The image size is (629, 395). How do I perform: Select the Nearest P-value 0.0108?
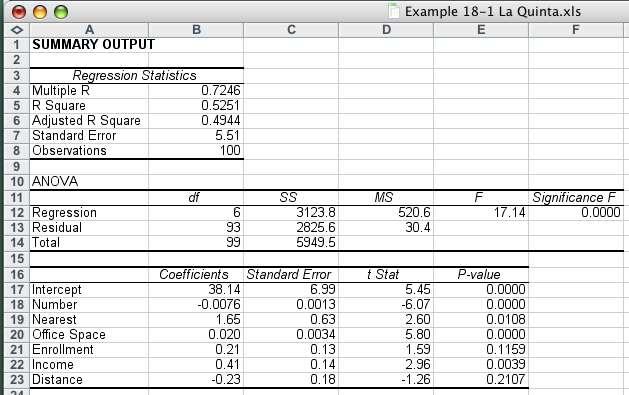click(x=481, y=320)
